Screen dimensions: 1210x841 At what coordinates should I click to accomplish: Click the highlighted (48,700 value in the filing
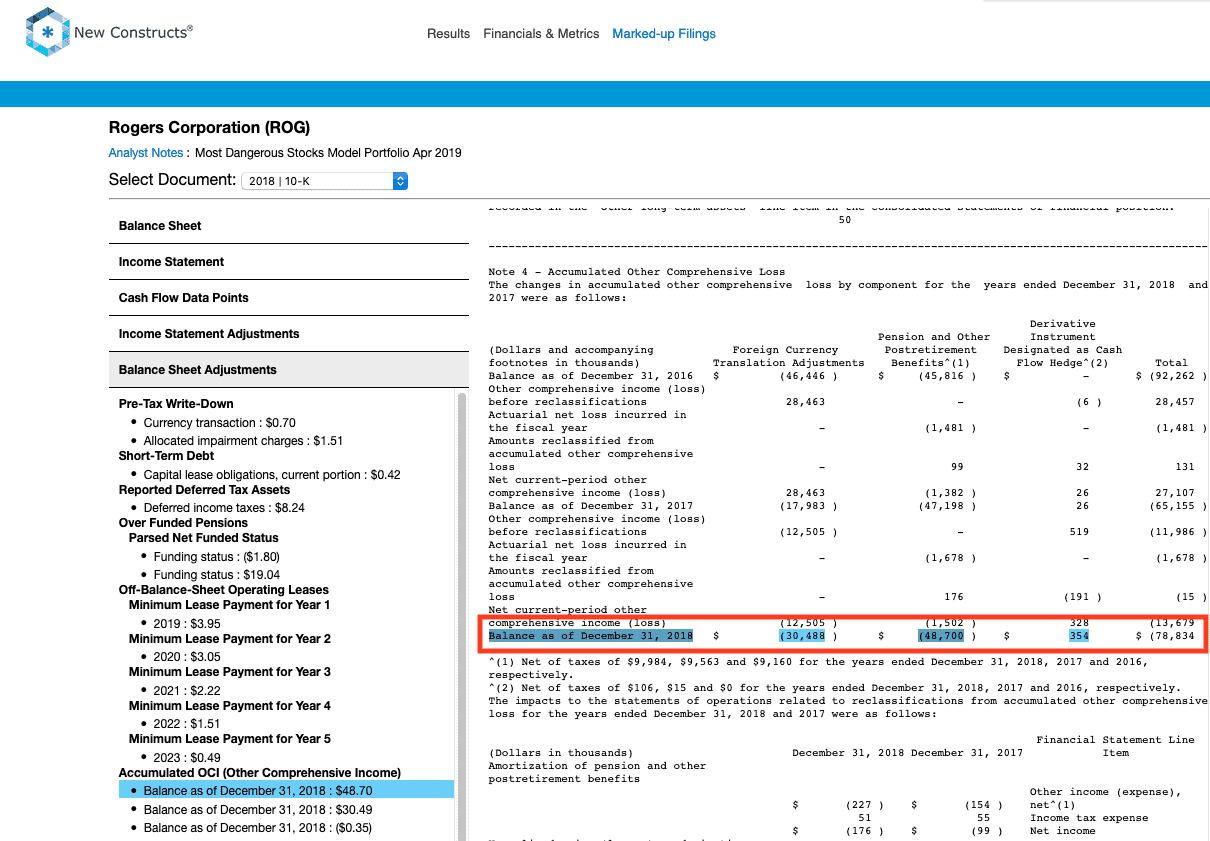click(x=940, y=636)
